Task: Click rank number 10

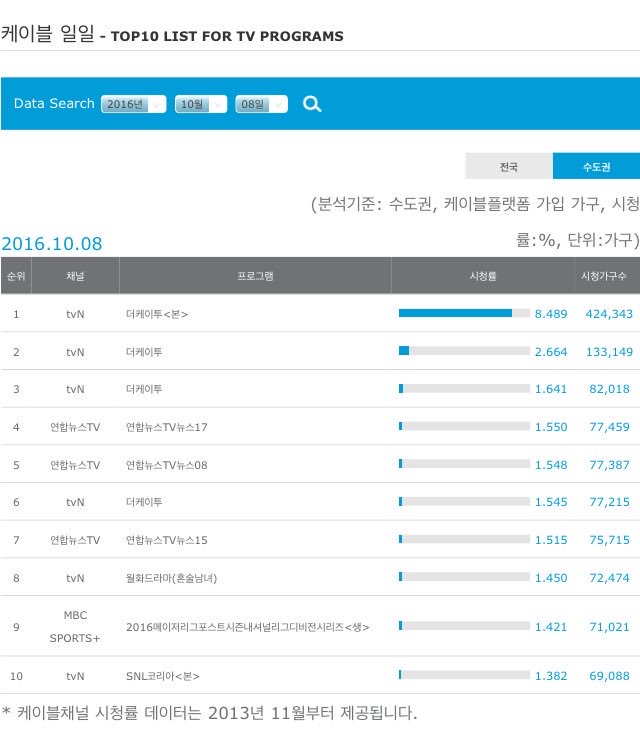Action: coord(16,676)
